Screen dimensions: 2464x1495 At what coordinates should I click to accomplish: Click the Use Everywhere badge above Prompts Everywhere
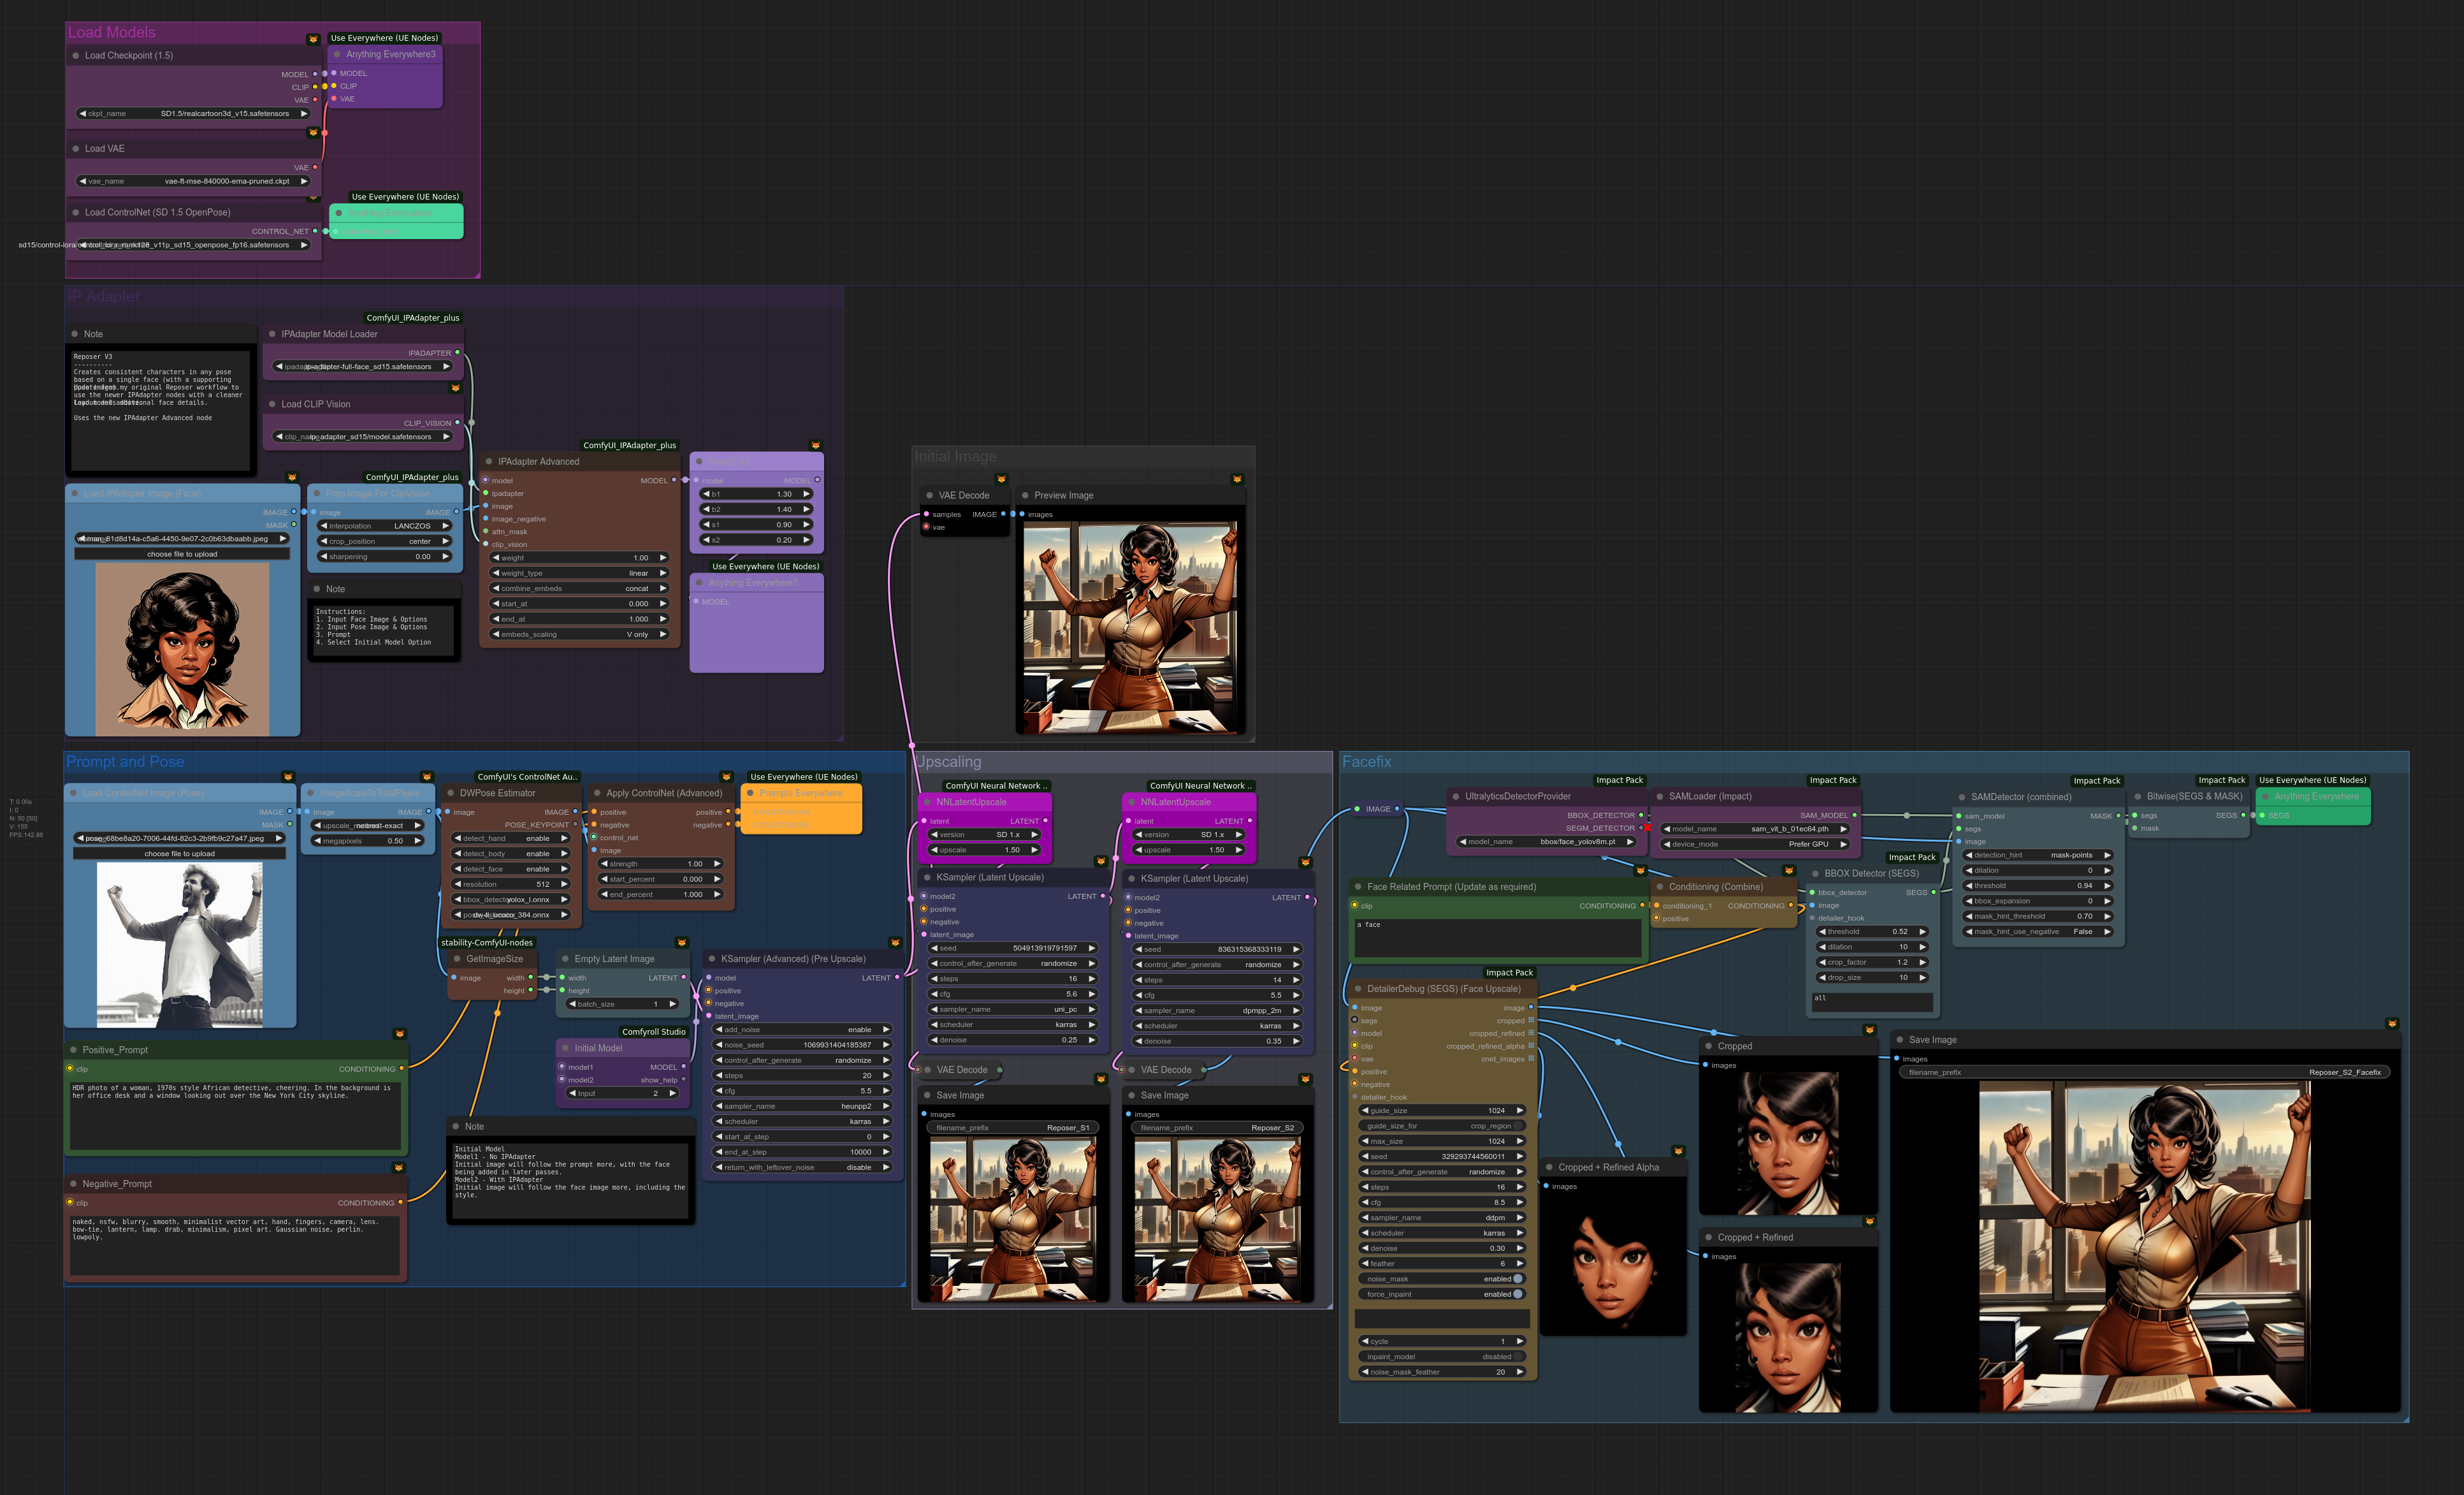tap(803, 777)
